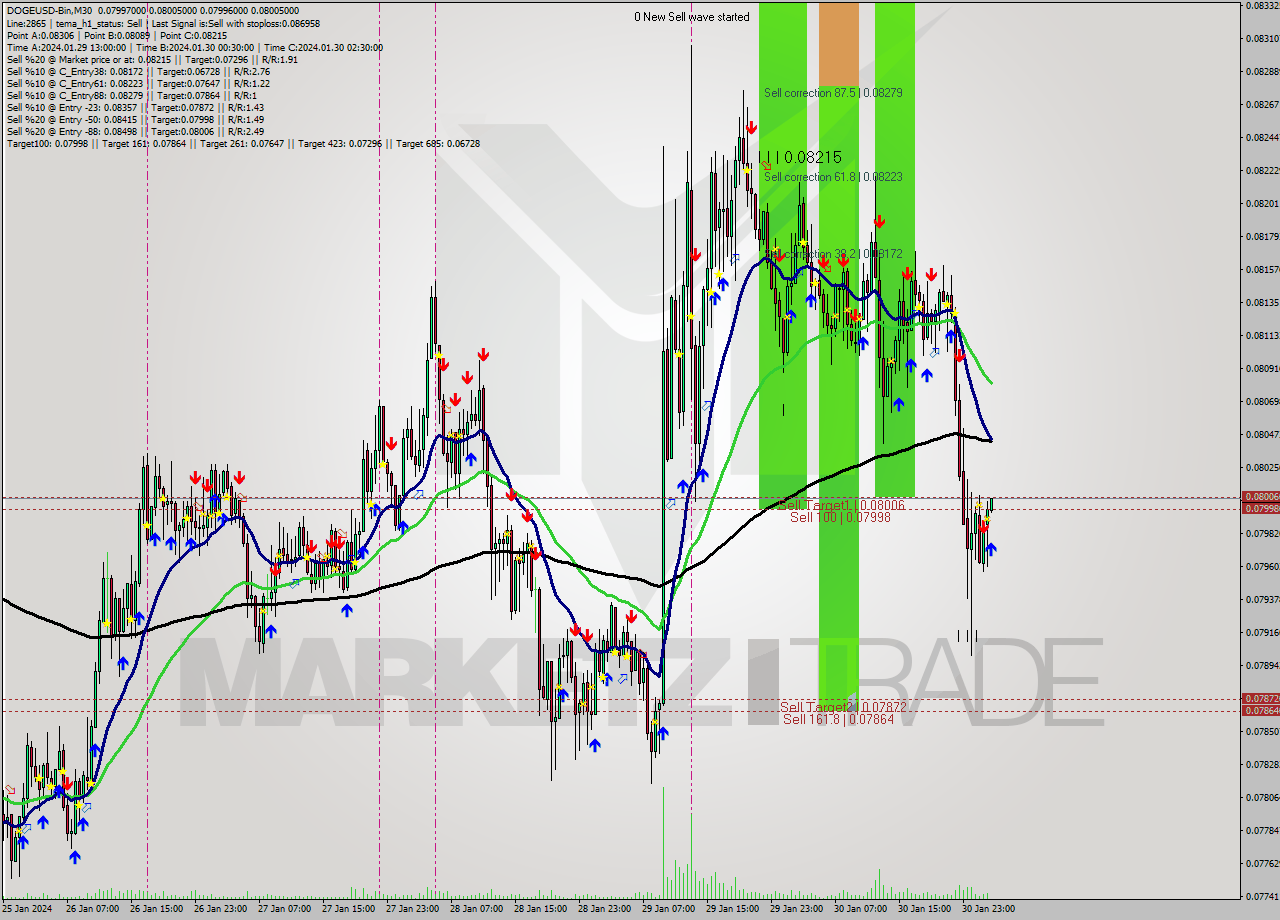Click the '27 Jan 15:00' time label
This screenshot has width=1280, height=920.
[x=347, y=909]
